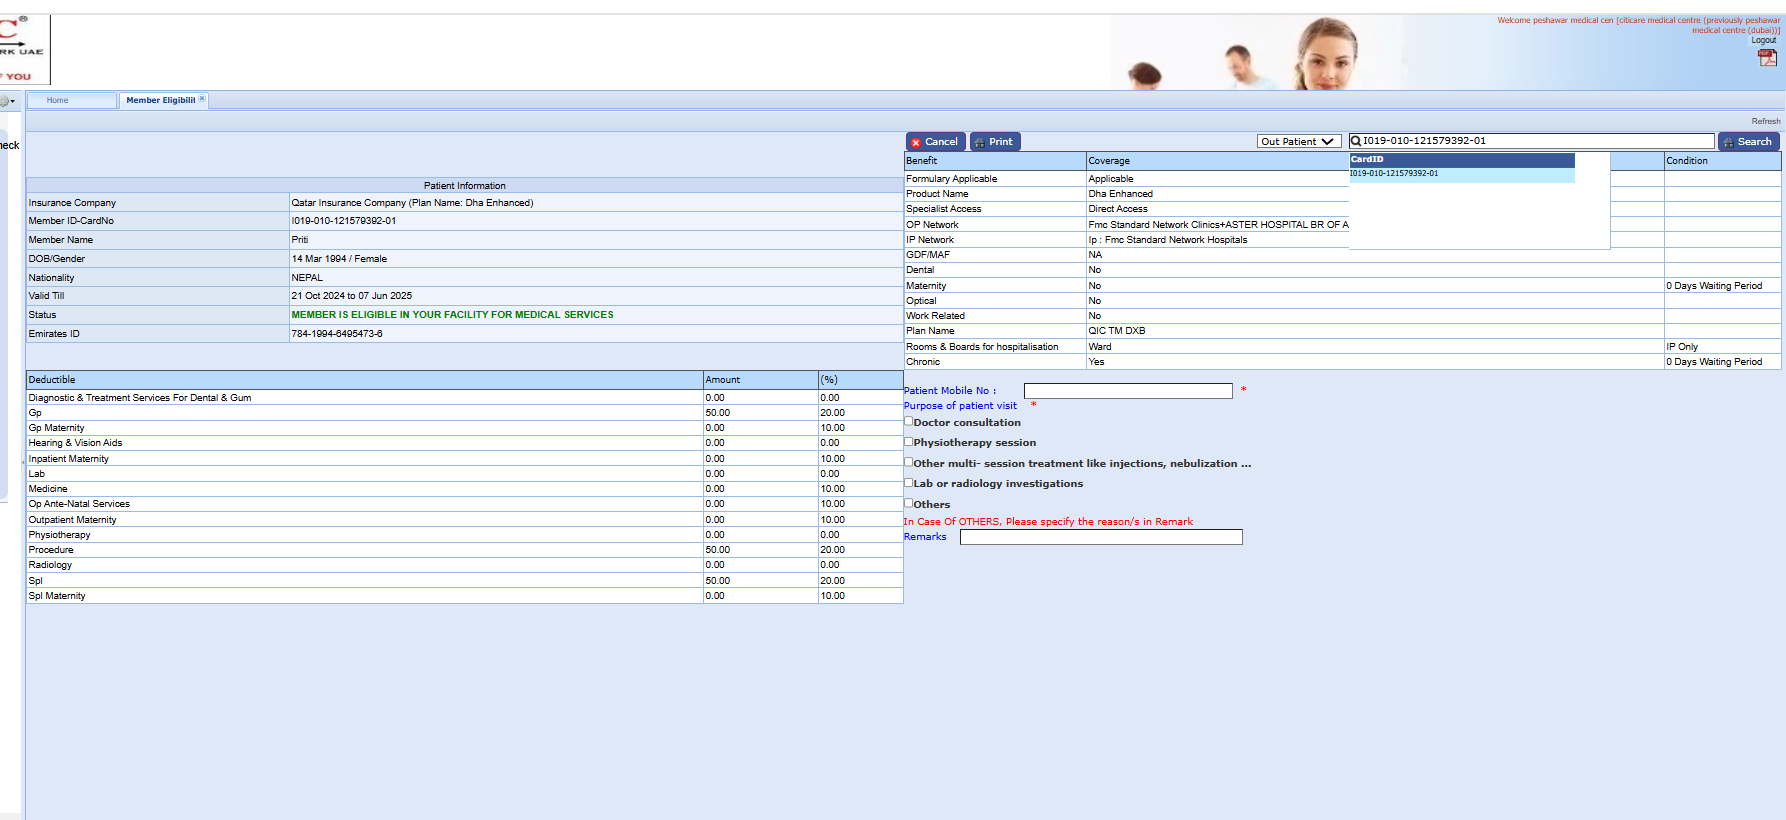1786x820 pixels.
Task: Close the Member Eligibility tab
Action: click(x=202, y=99)
